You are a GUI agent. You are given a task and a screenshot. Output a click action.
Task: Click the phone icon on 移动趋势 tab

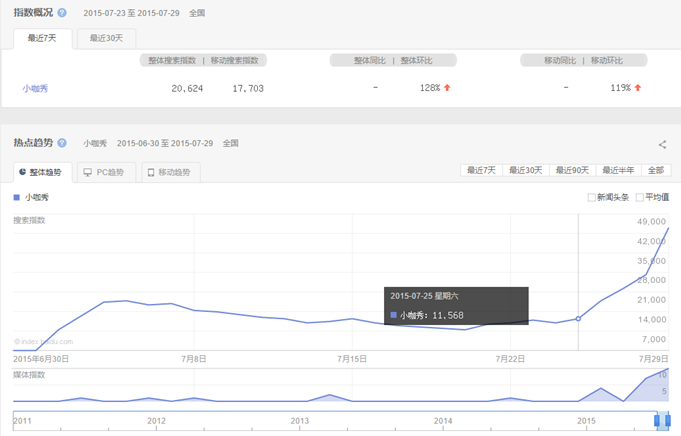click(x=151, y=172)
